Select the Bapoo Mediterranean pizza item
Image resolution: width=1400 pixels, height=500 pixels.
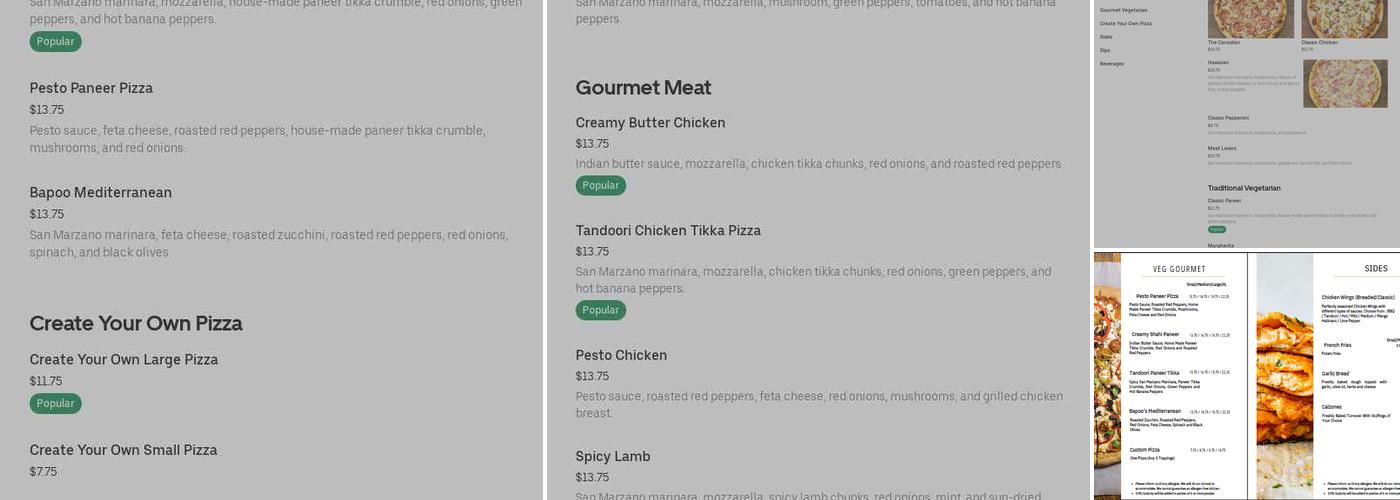click(x=101, y=192)
